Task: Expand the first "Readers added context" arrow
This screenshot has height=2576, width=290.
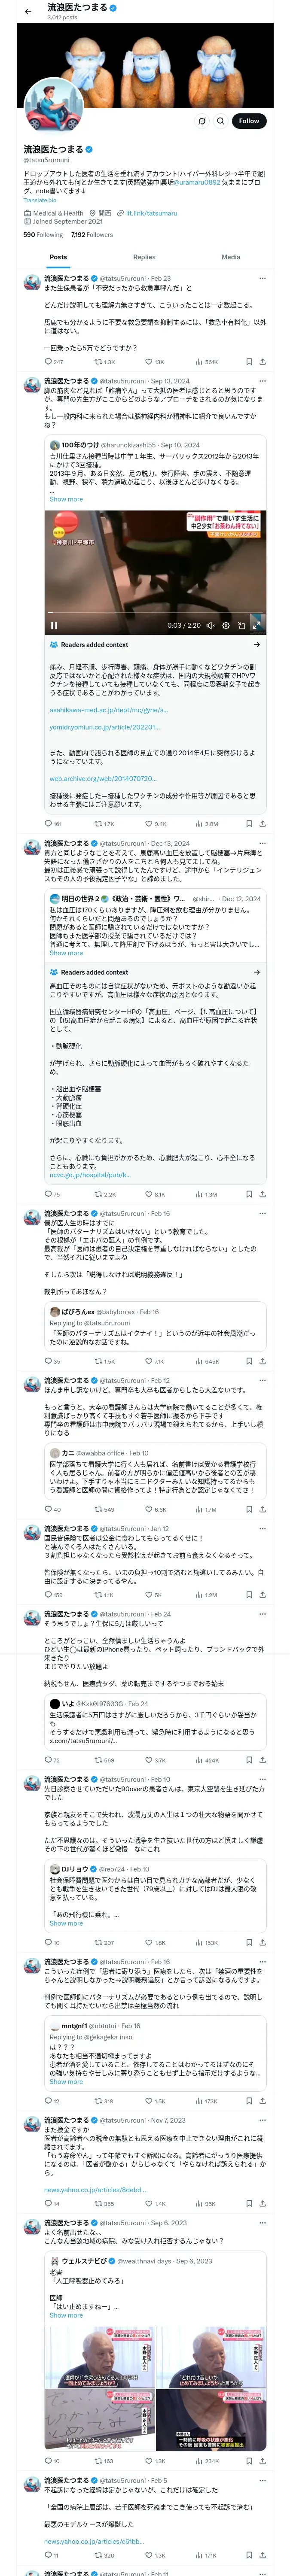Action: point(257,645)
